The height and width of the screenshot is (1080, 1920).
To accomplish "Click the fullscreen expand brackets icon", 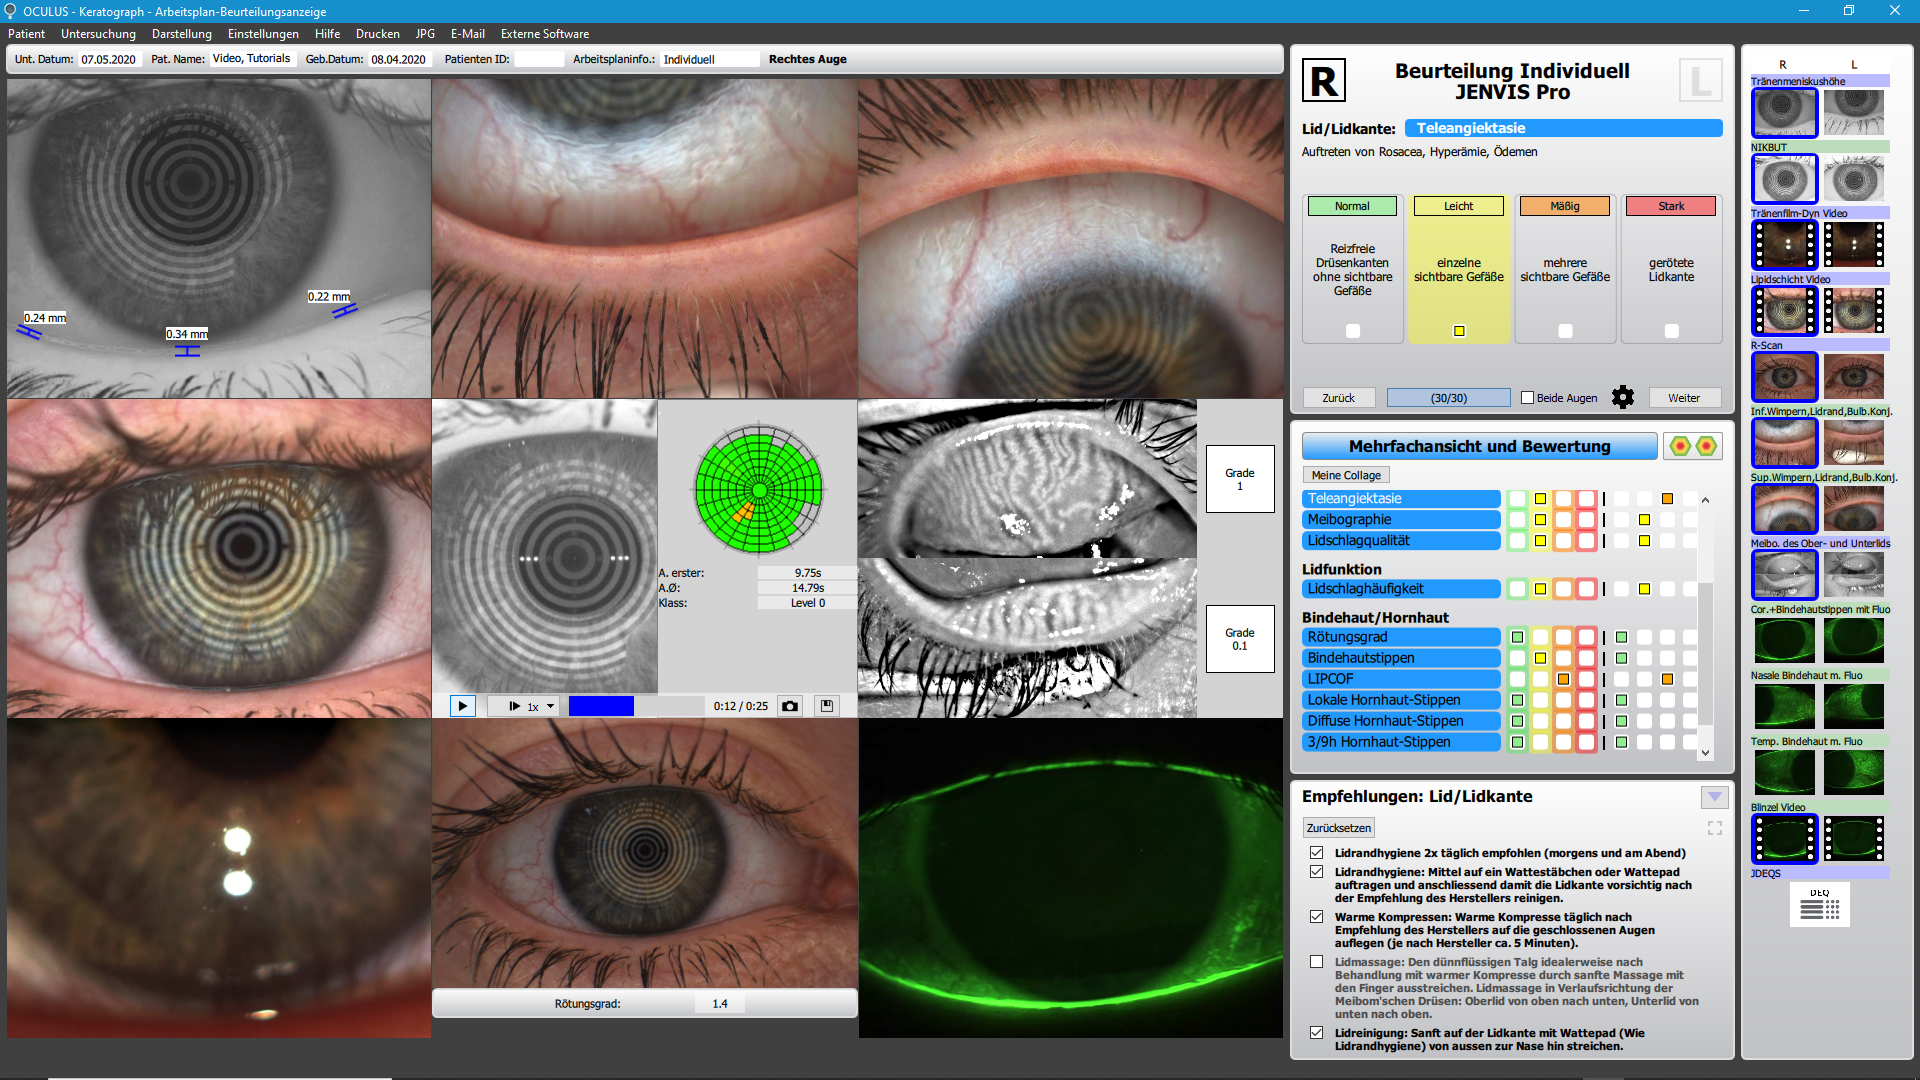I will point(1714,828).
